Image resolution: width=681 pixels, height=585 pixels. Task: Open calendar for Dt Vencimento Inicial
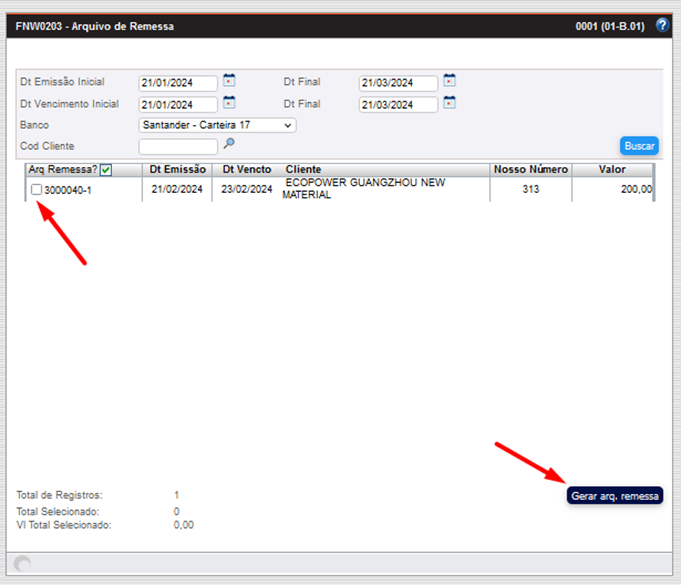(x=229, y=103)
